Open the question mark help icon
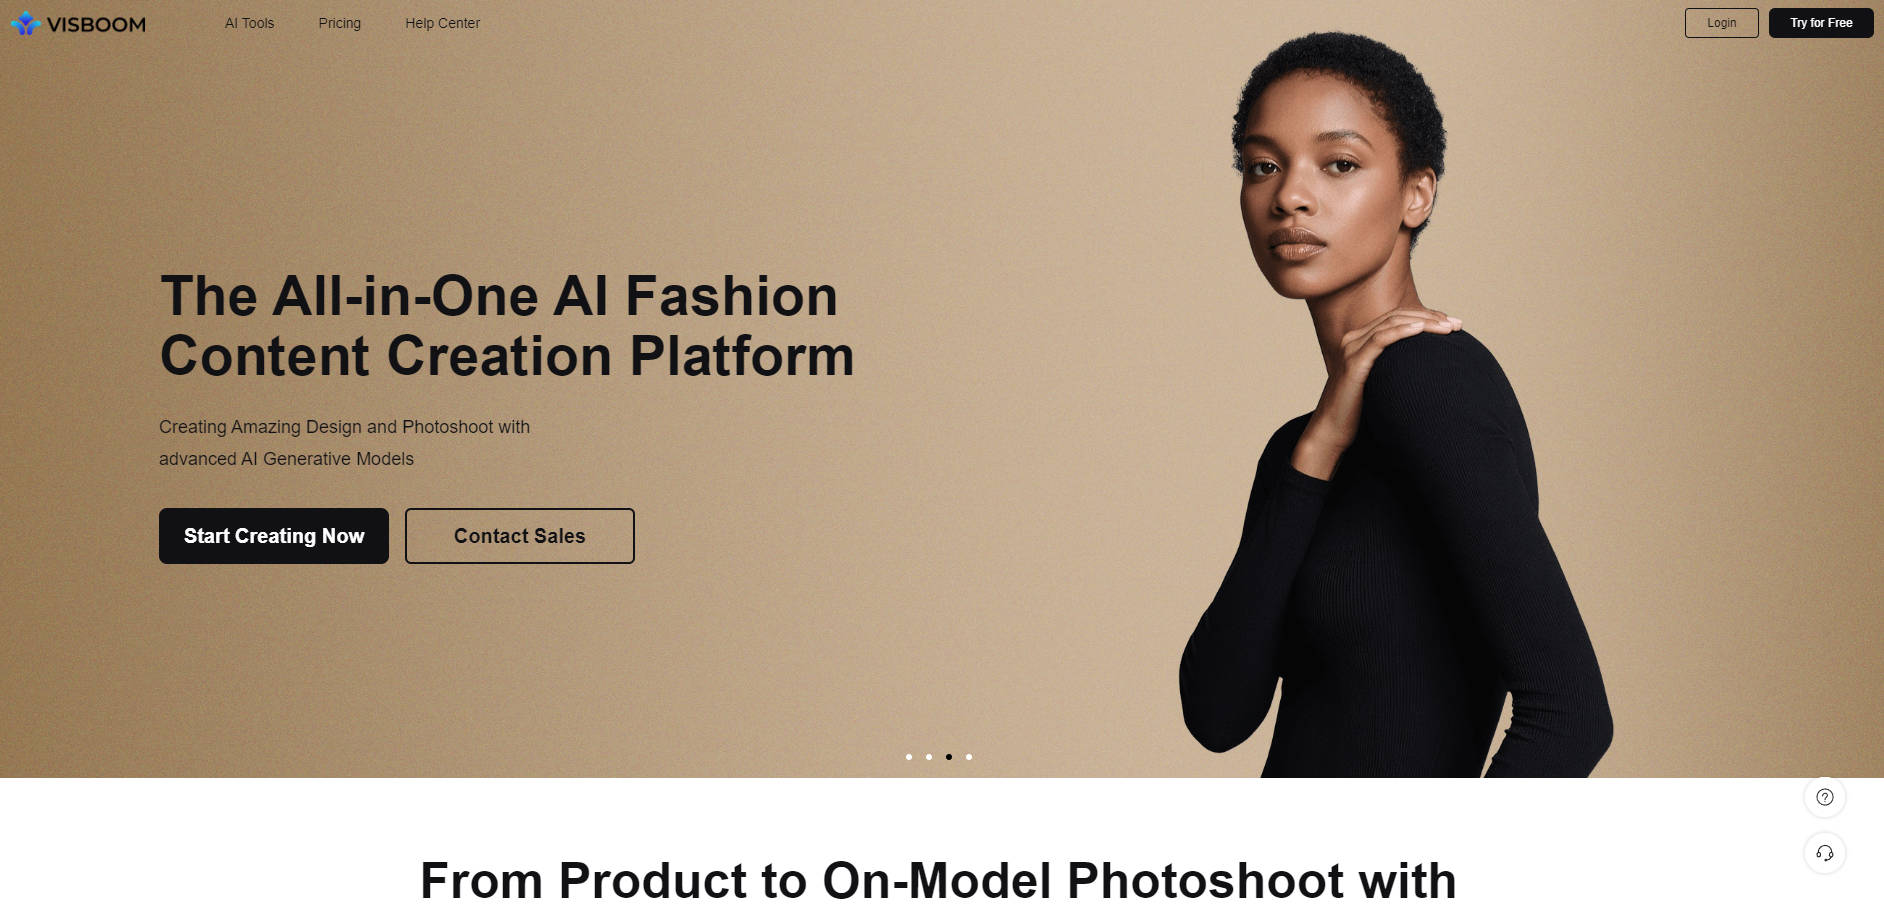This screenshot has width=1884, height=922. 1825,797
